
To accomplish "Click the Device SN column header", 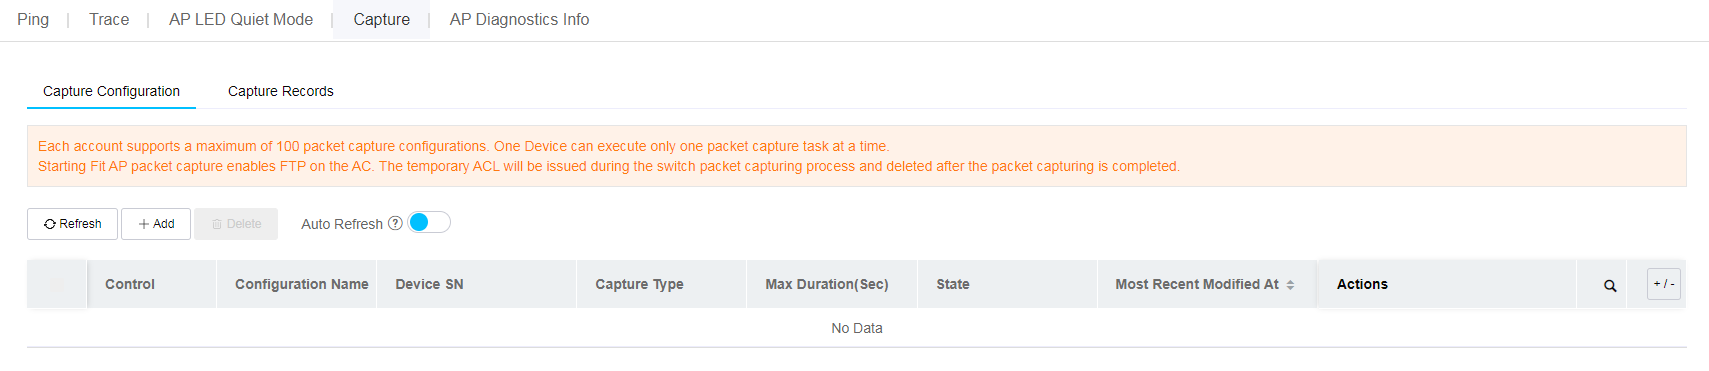I will point(429,284).
